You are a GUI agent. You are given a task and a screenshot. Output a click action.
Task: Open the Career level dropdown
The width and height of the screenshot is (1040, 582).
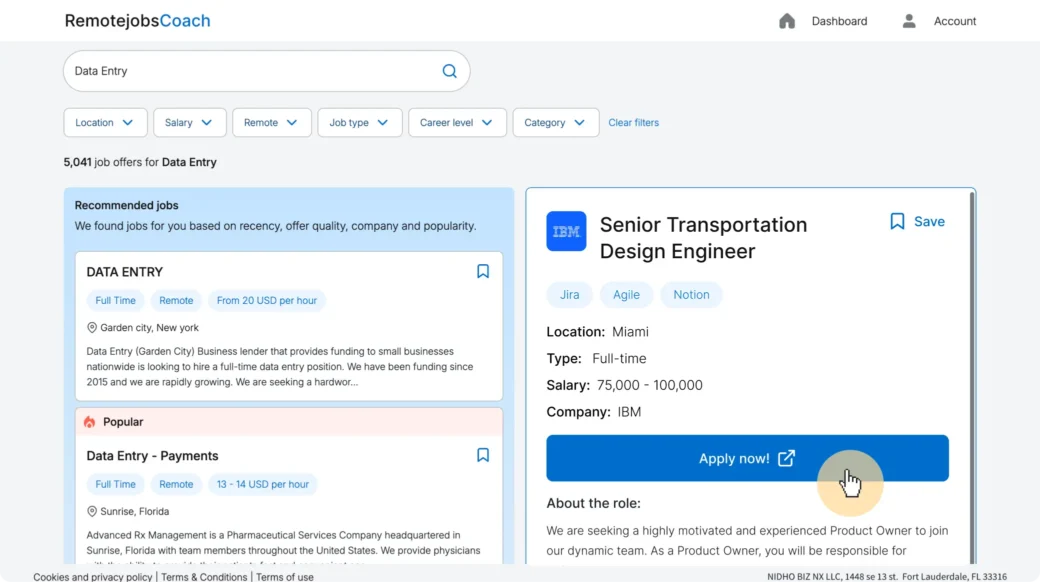[457, 123]
